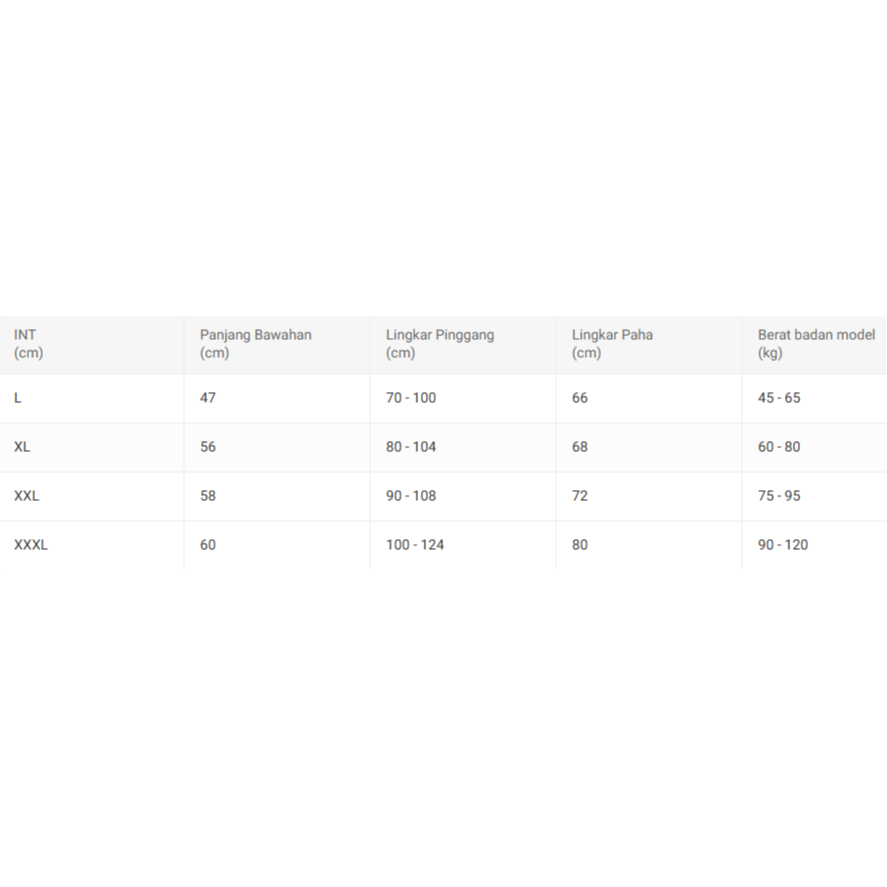
Task: Click the Panjang Bawahan (cm) header
Action: point(255,344)
